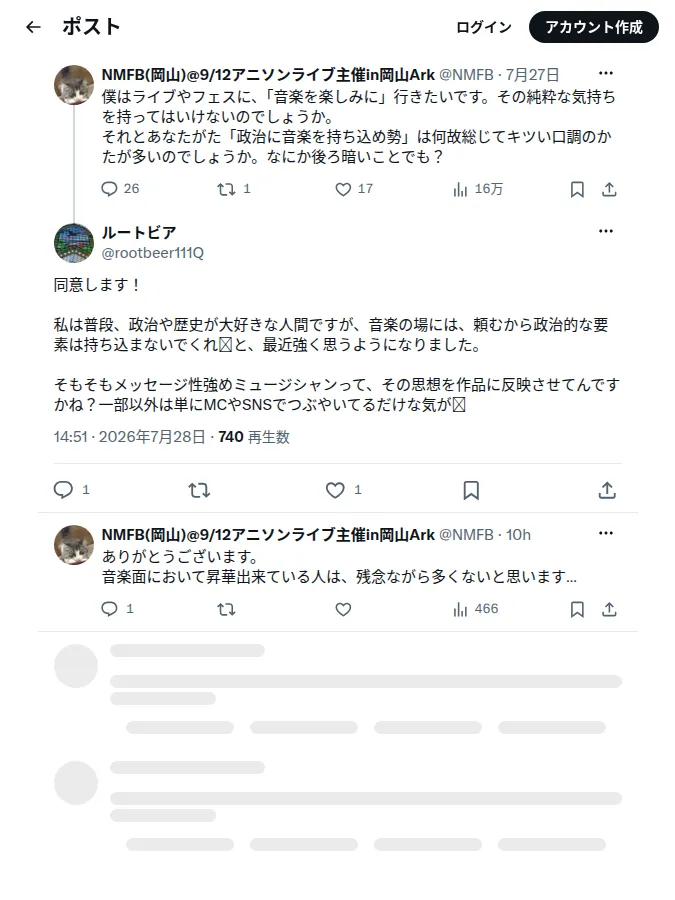View analytics showing 16万 views
675x900 pixels.
[478, 189]
